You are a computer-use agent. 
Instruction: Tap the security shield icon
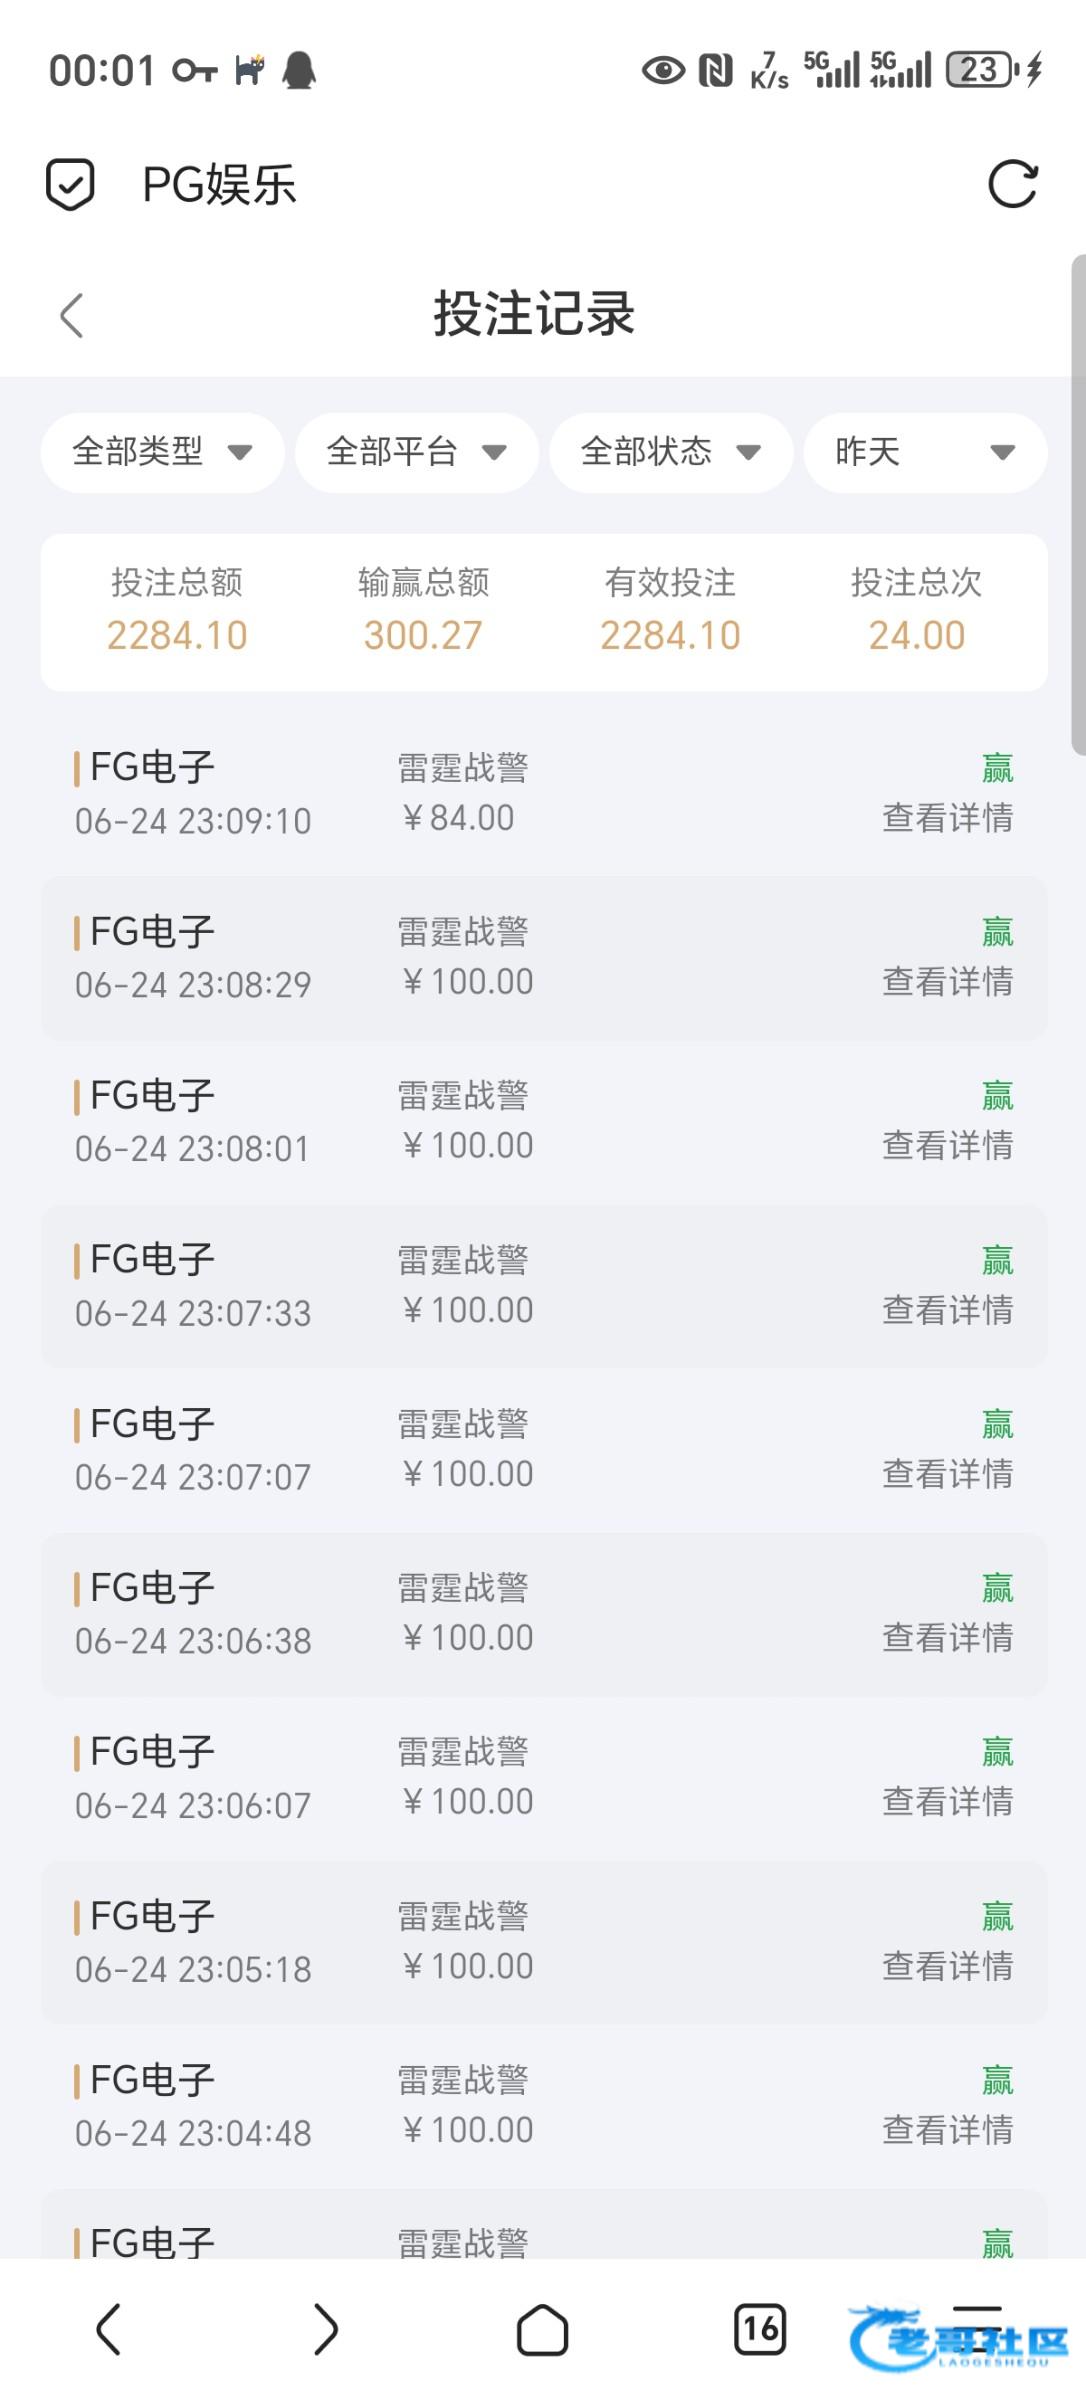coord(70,185)
